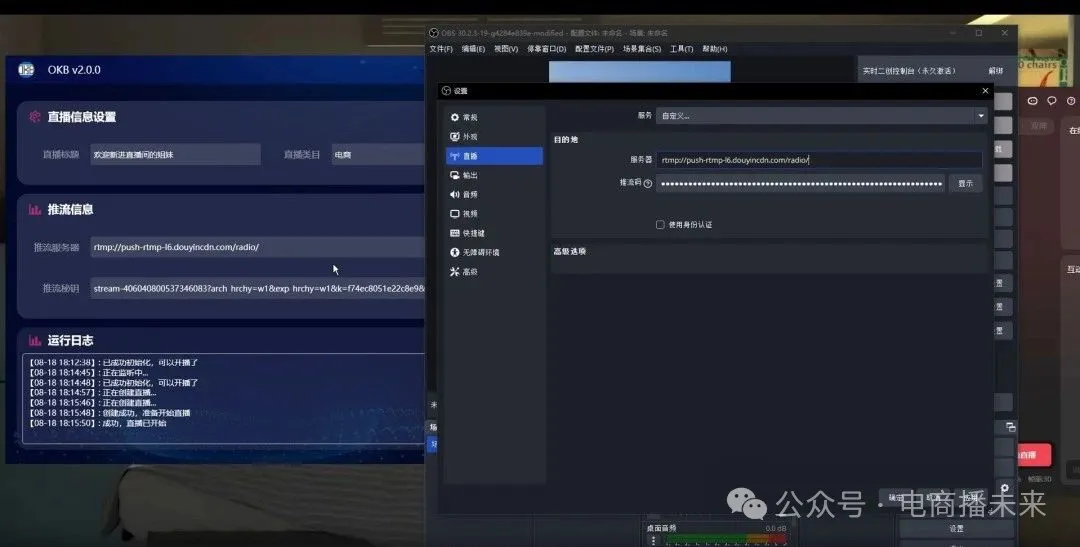Click the 设置 button in OBS controls
Image resolution: width=1080 pixels, height=547 pixels.
point(956,529)
